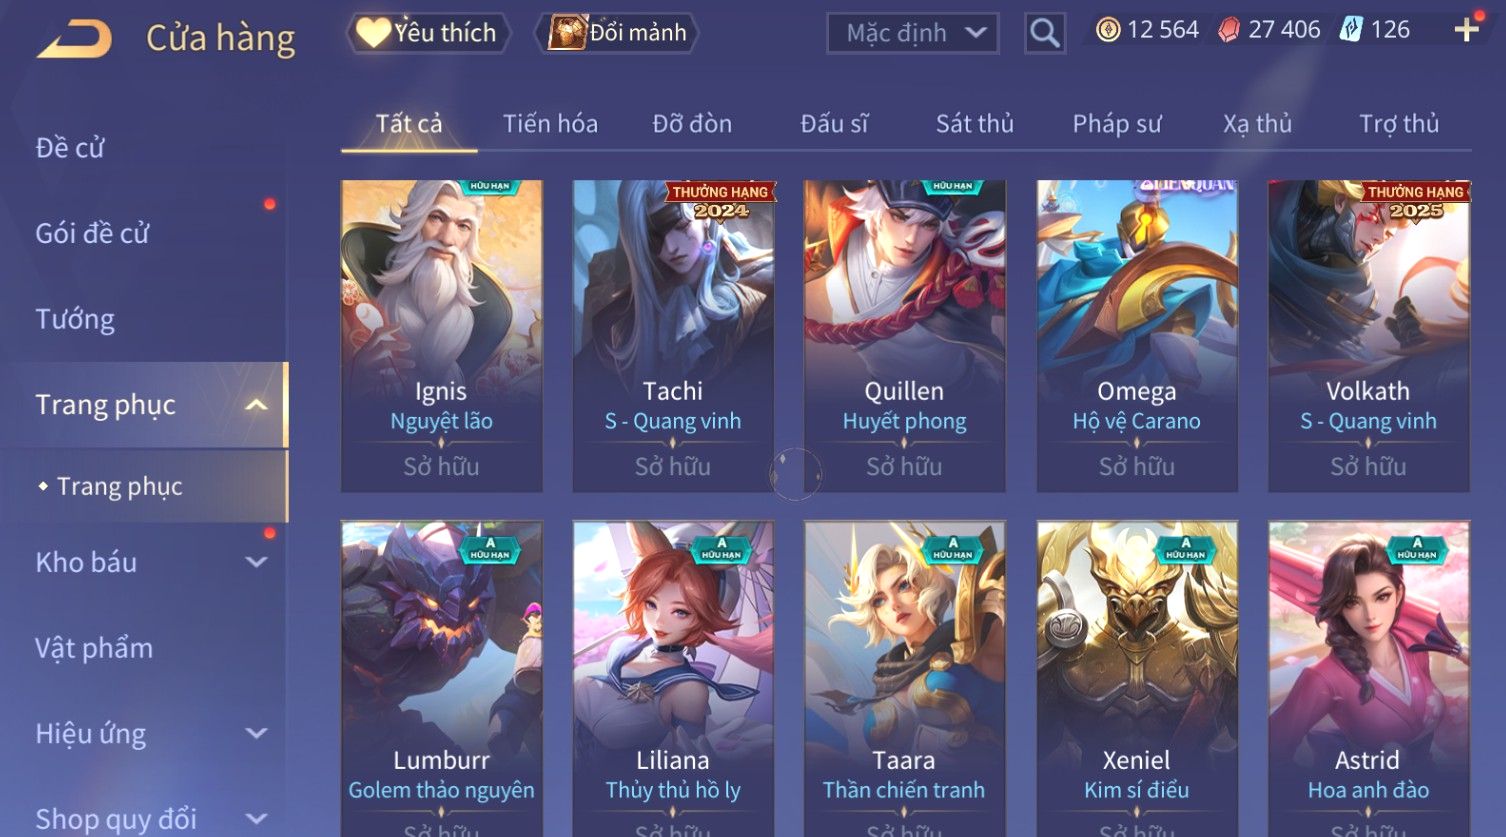Expand the Hiệu ứng sidebar section

(256, 733)
